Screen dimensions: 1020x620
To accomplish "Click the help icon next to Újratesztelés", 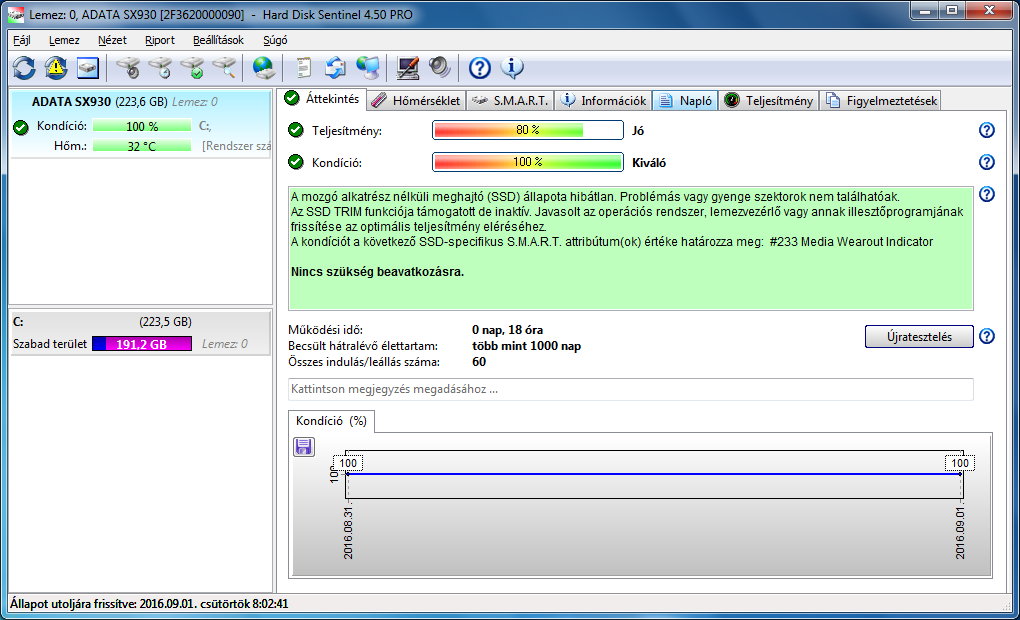I will (987, 336).
